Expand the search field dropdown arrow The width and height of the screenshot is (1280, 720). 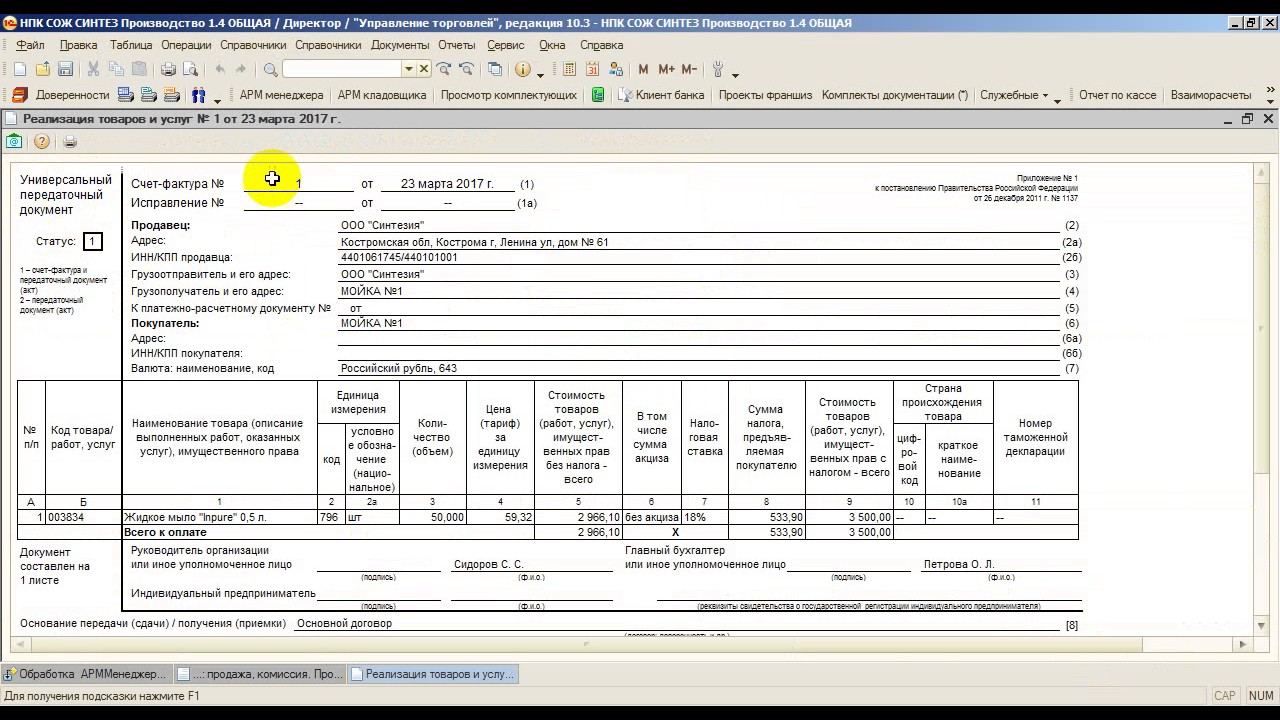coord(408,69)
